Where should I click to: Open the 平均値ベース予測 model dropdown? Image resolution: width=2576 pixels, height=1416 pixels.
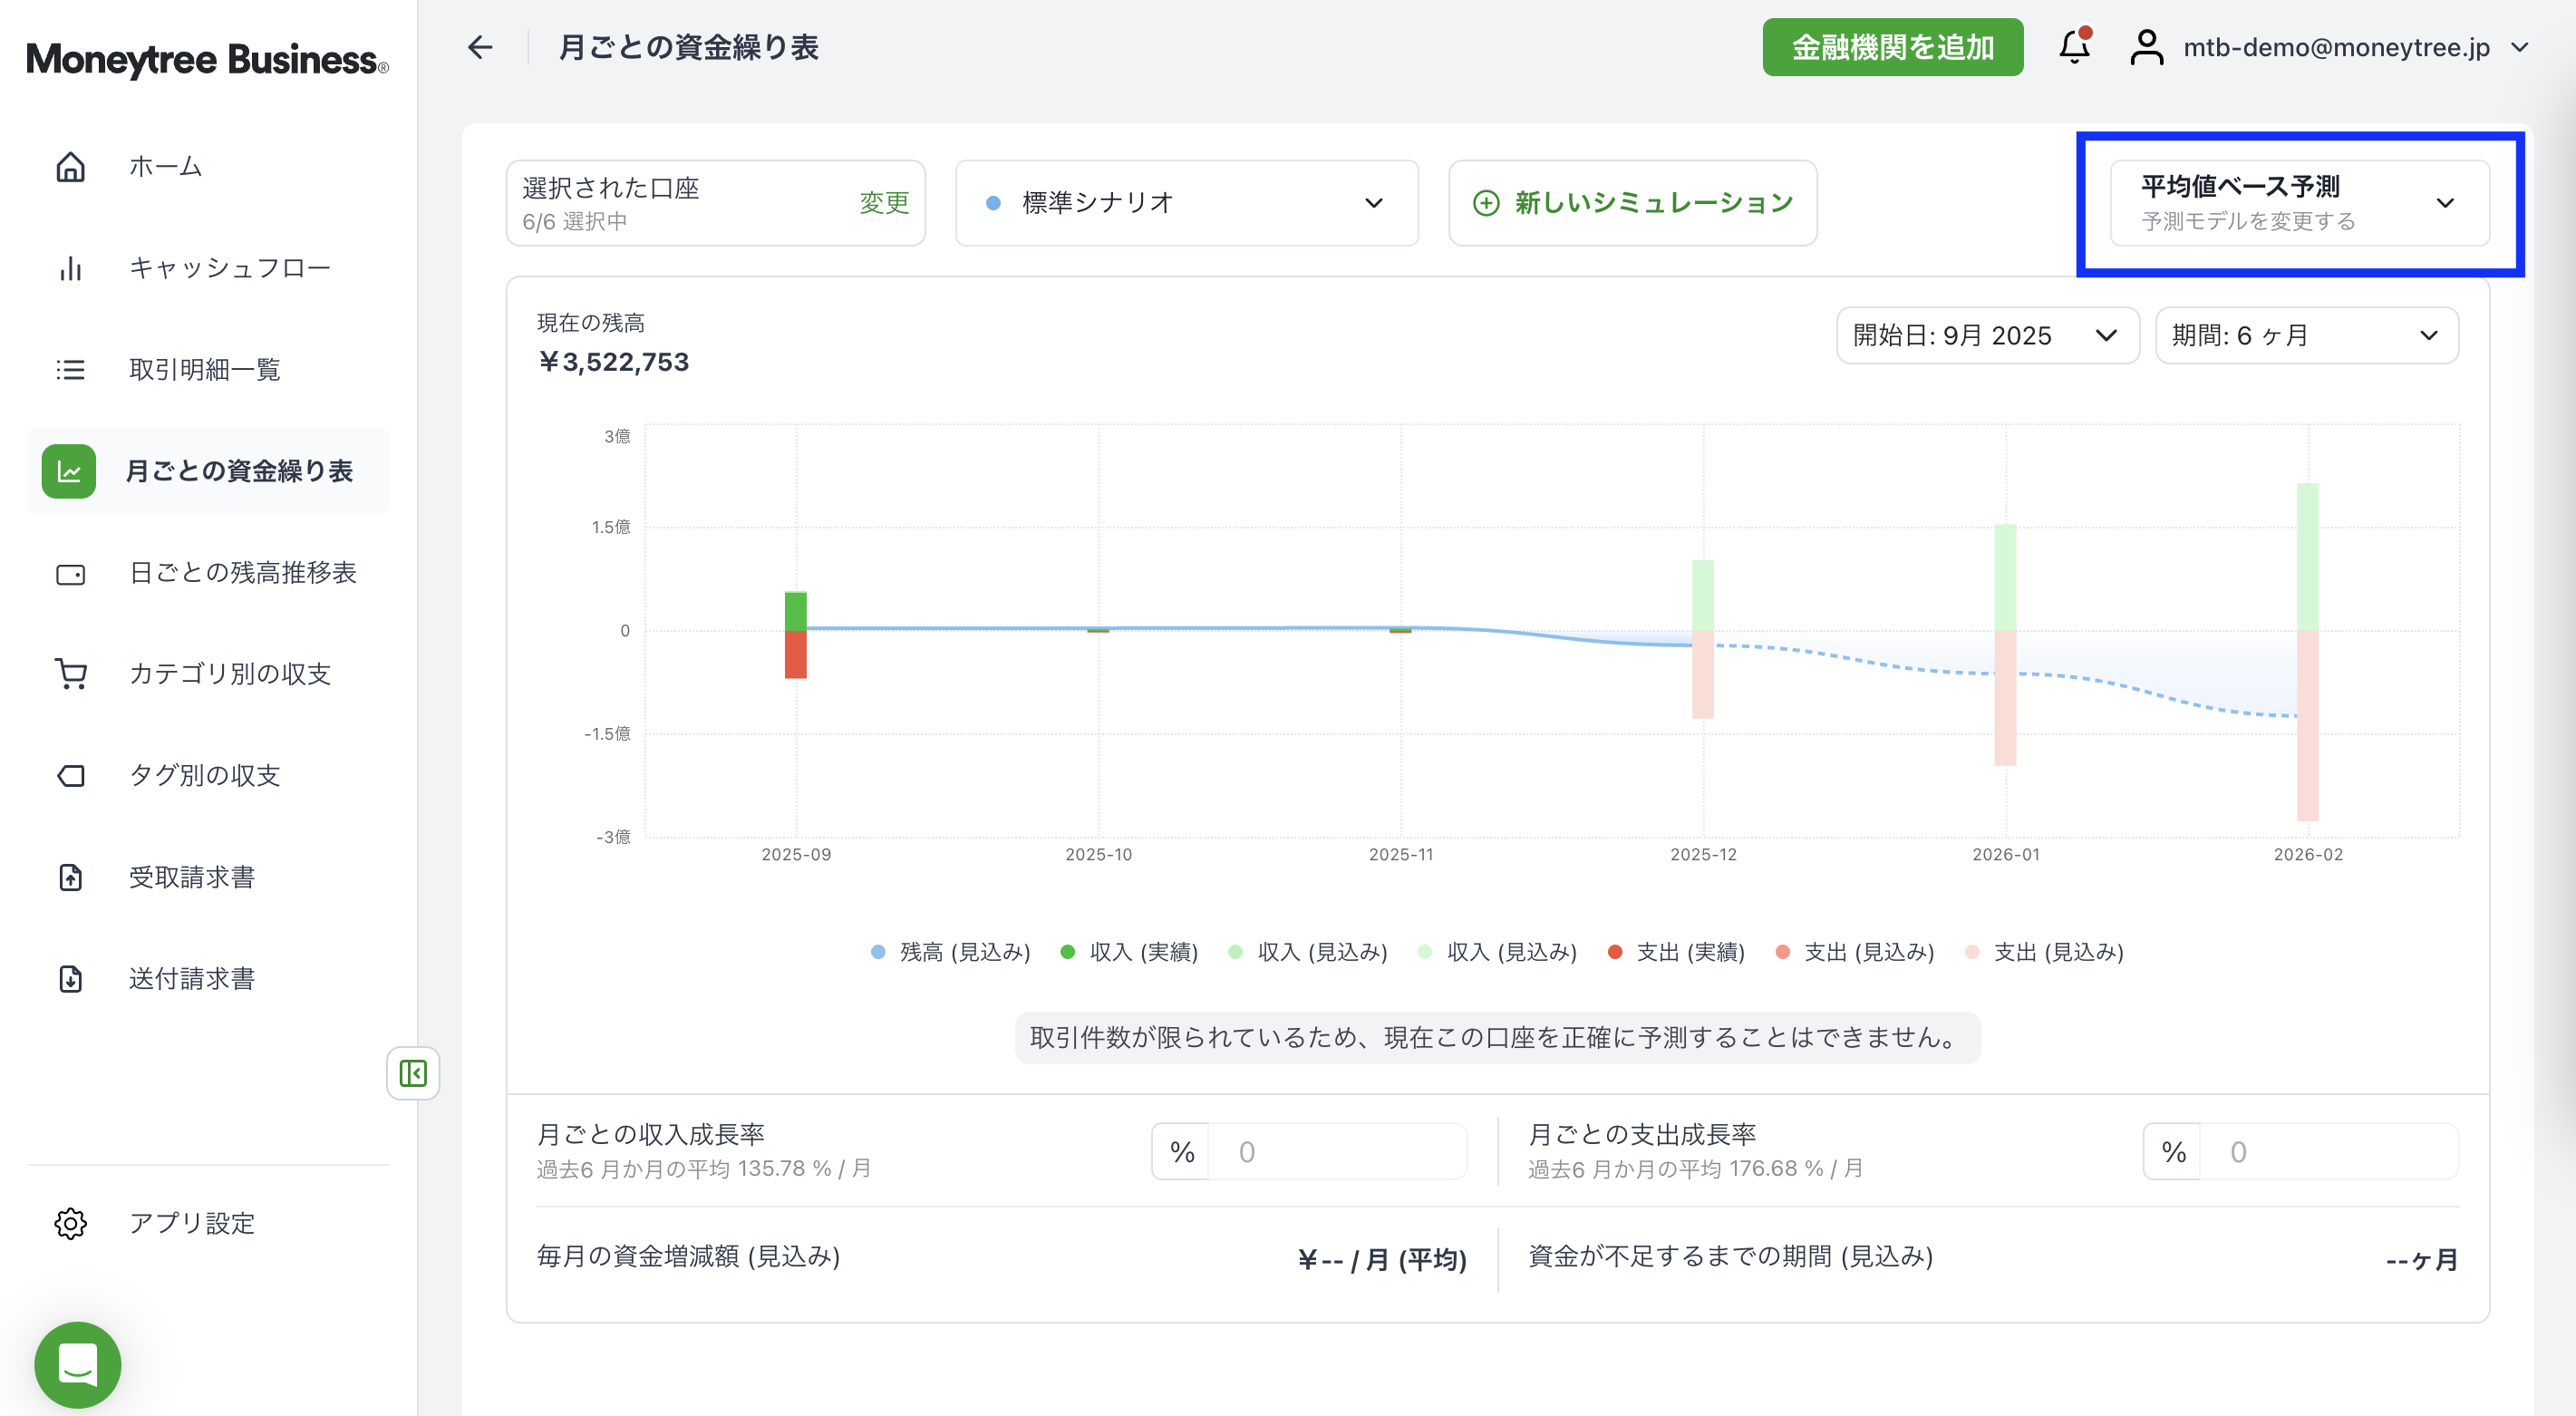click(2298, 203)
